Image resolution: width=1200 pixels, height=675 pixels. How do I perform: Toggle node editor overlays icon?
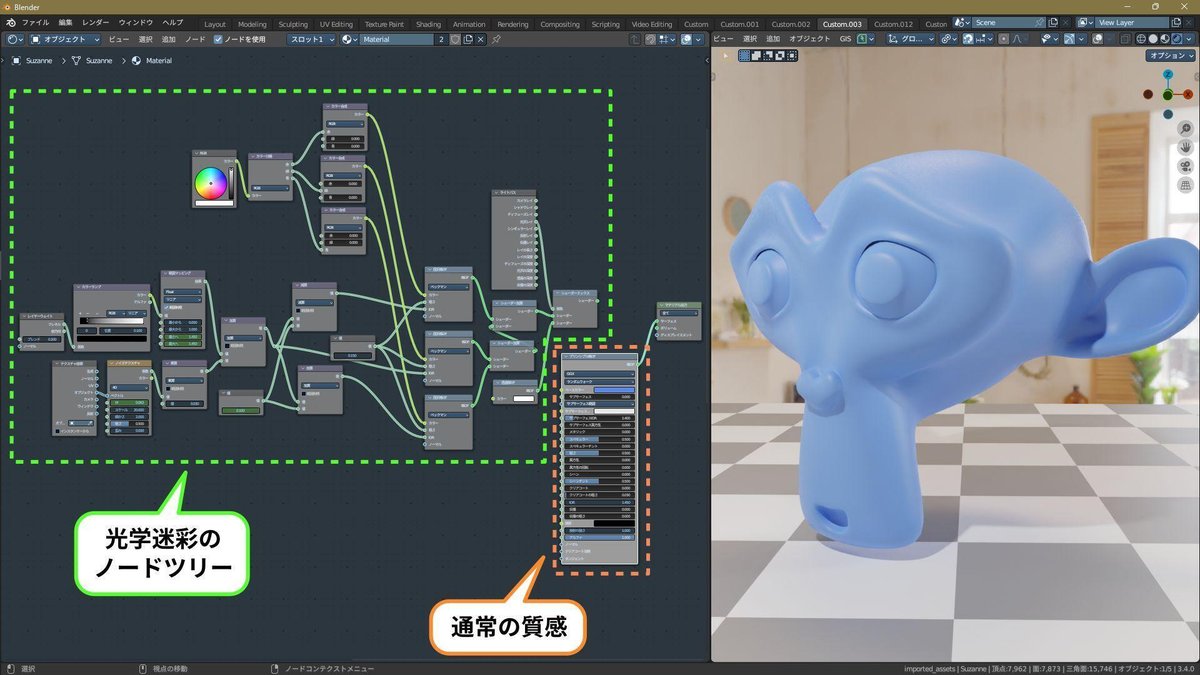(688, 39)
